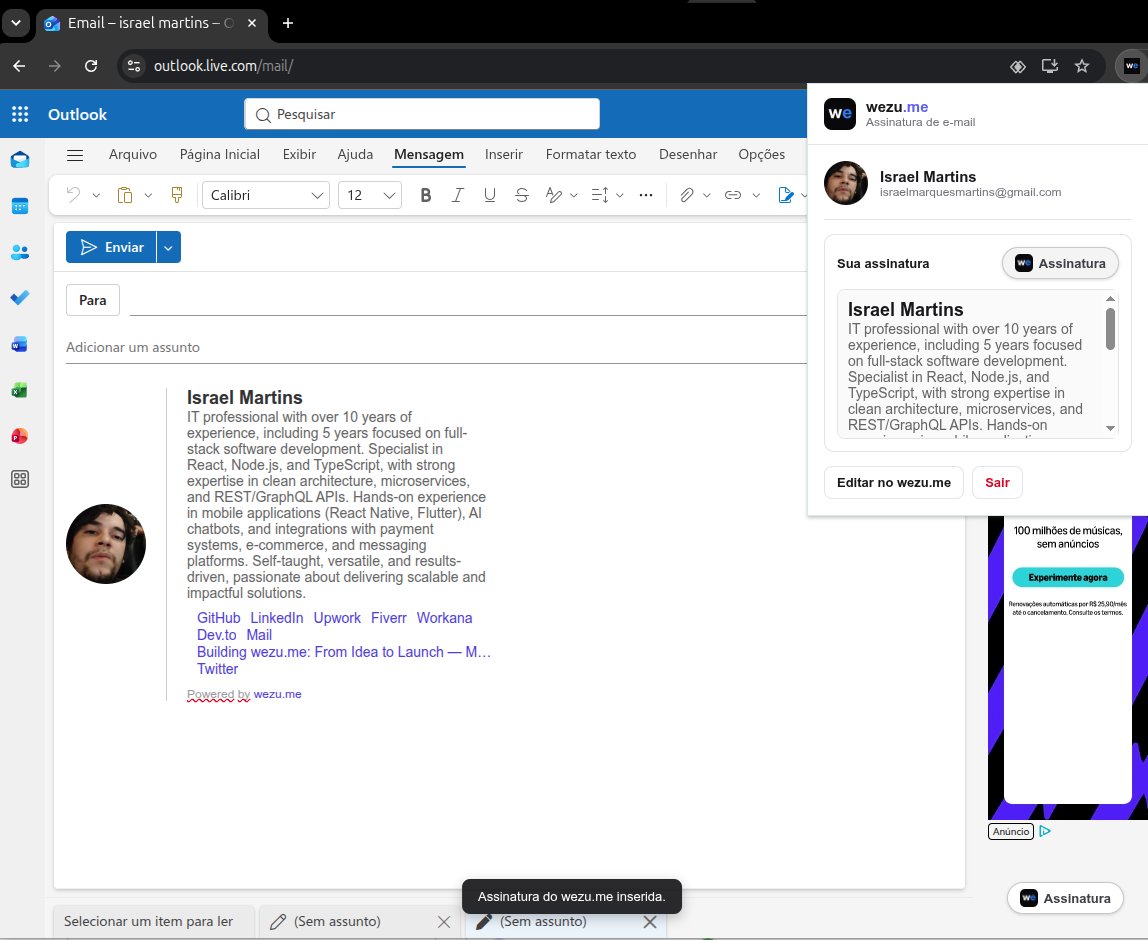Click the Twitter link in signature

click(x=217, y=669)
